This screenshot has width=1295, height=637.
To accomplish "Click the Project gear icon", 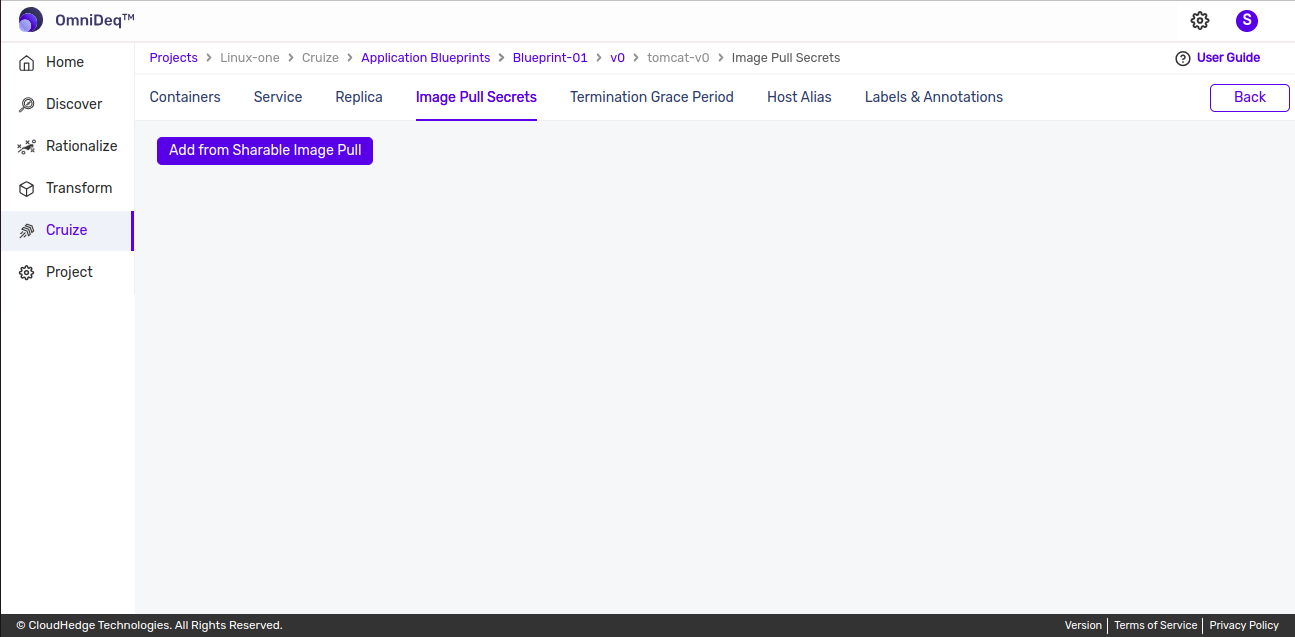I will click(27, 272).
